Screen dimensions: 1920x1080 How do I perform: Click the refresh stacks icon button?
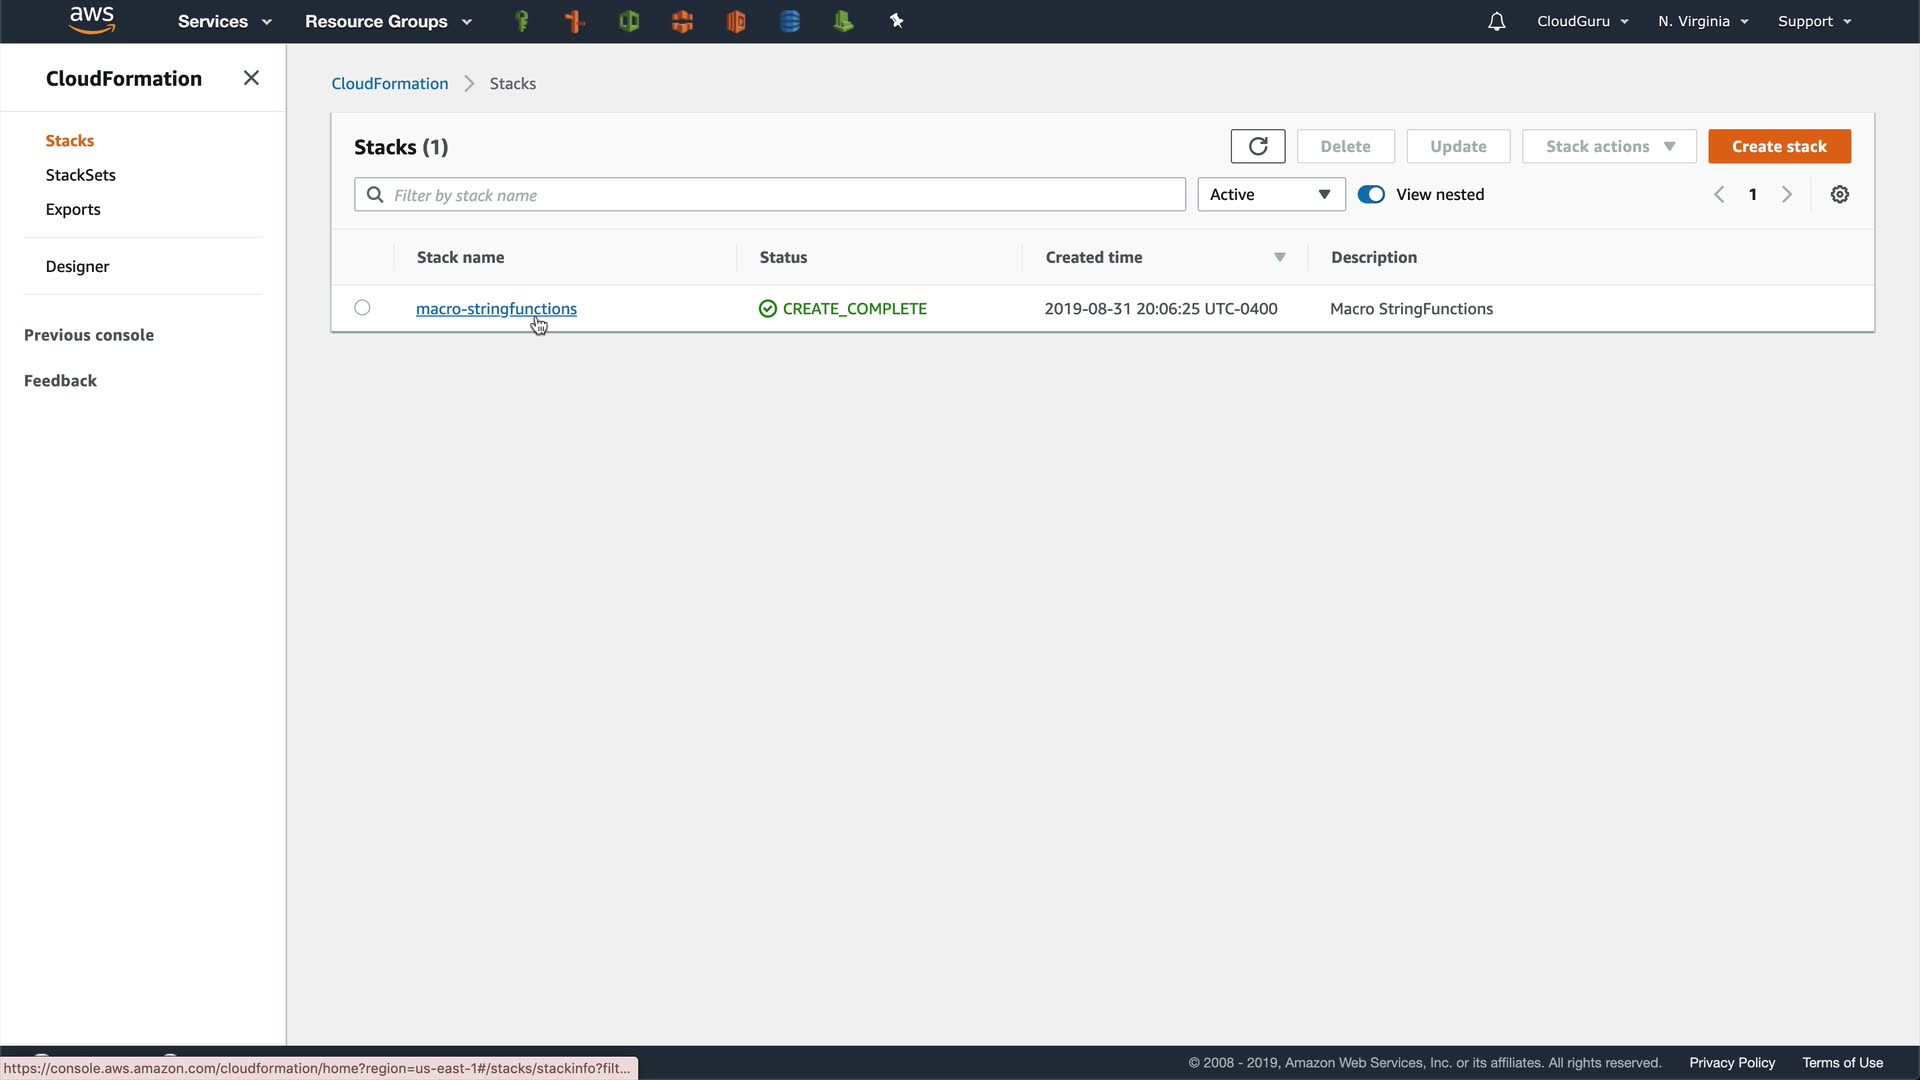(1257, 146)
